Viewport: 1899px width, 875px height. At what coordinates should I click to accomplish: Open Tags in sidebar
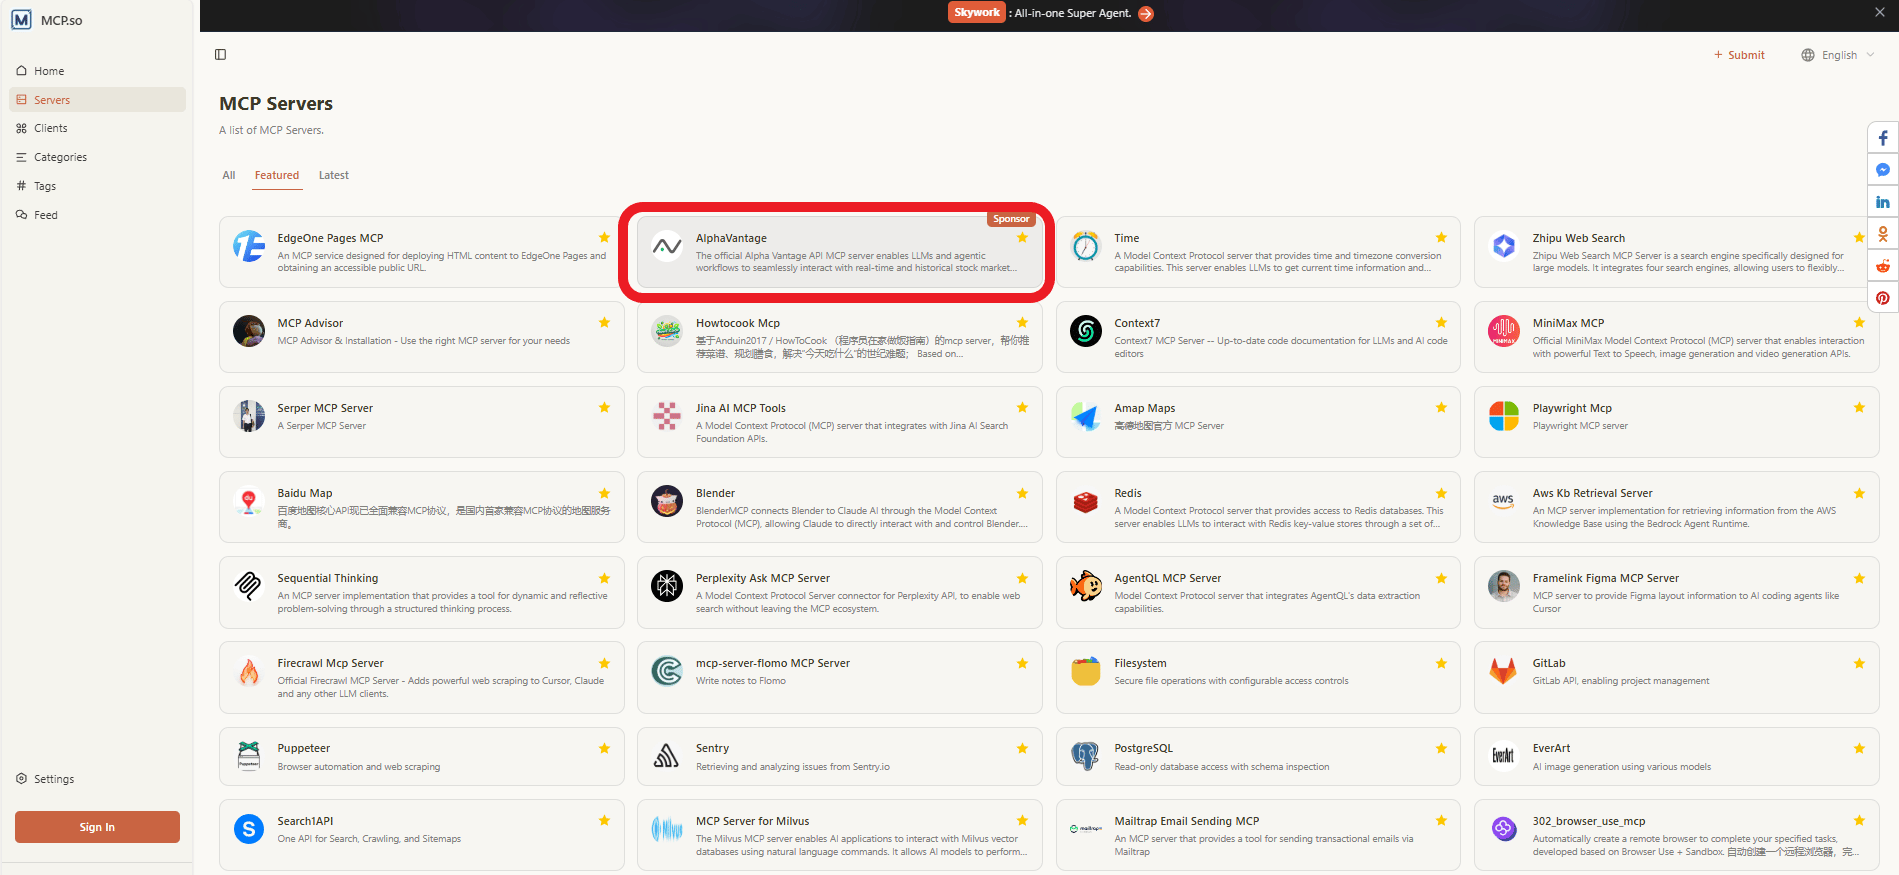97,186
